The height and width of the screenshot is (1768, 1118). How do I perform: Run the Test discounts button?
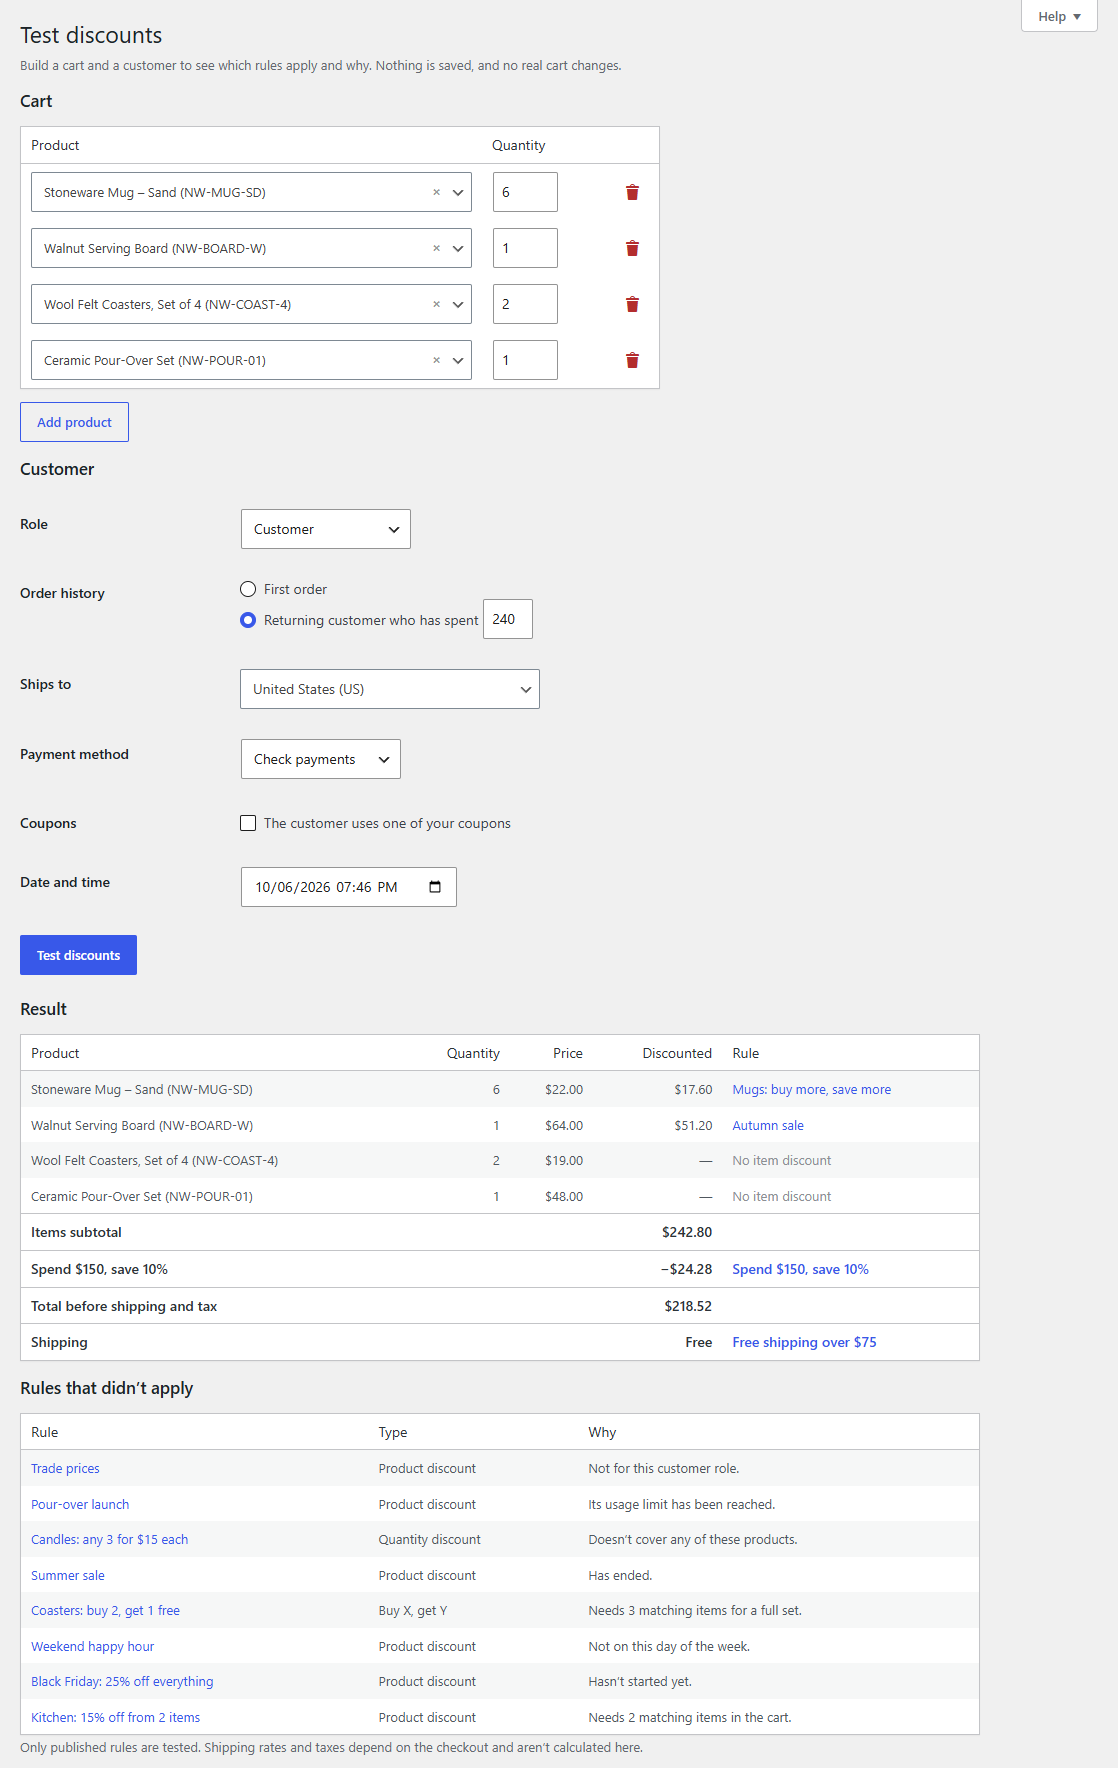coord(78,955)
